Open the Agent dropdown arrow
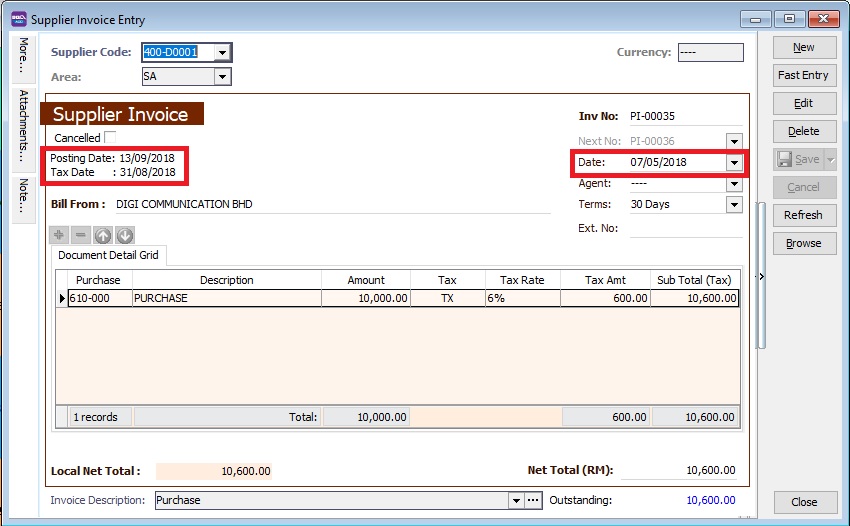Viewport: 850px width, 526px height. [734, 183]
